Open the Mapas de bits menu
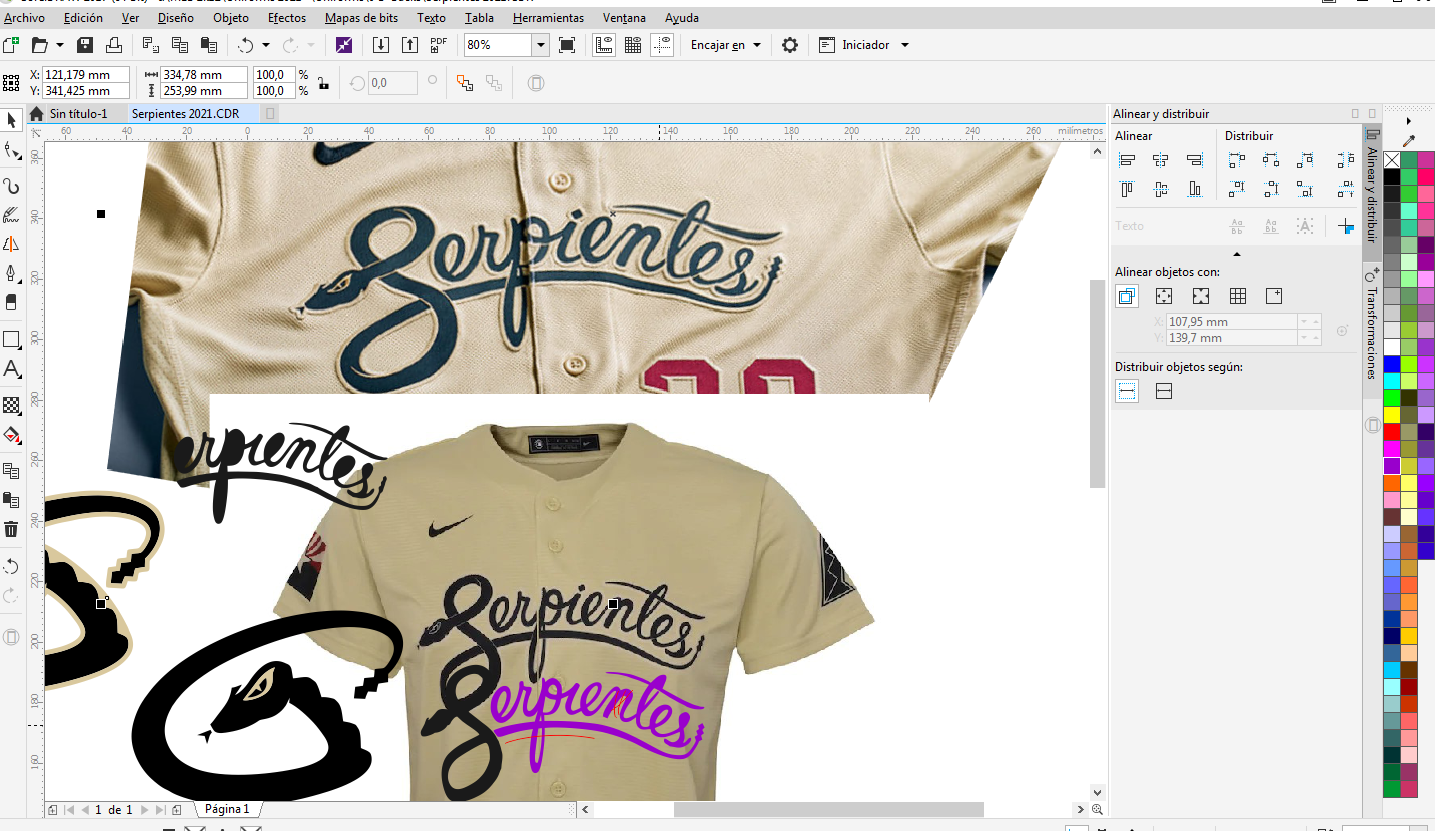 pyautogui.click(x=361, y=18)
